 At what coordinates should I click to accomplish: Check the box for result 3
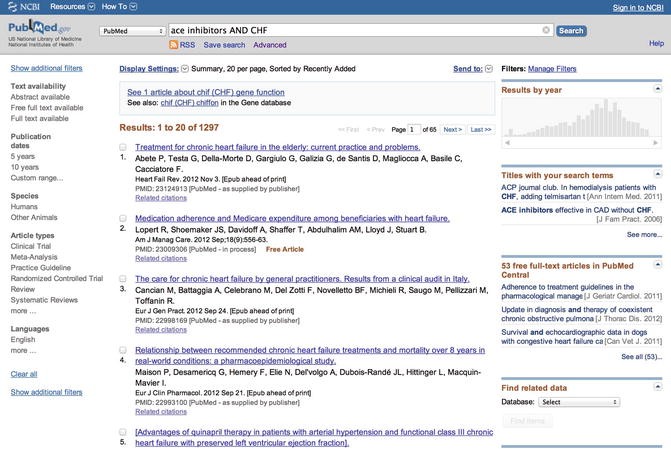click(x=123, y=279)
